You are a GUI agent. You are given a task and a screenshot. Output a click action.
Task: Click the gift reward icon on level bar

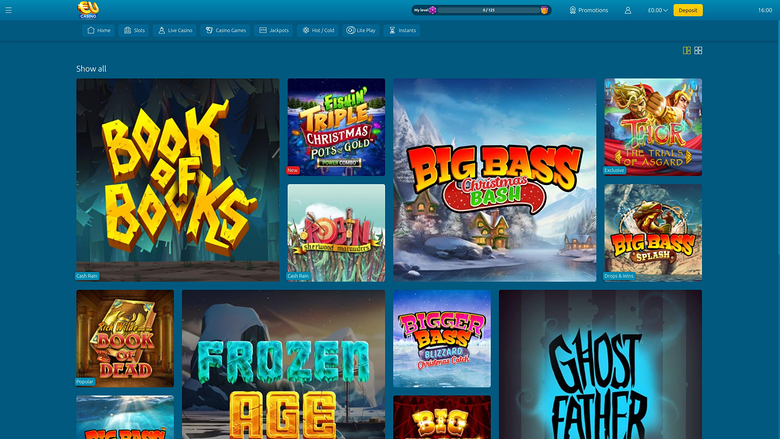(x=545, y=10)
